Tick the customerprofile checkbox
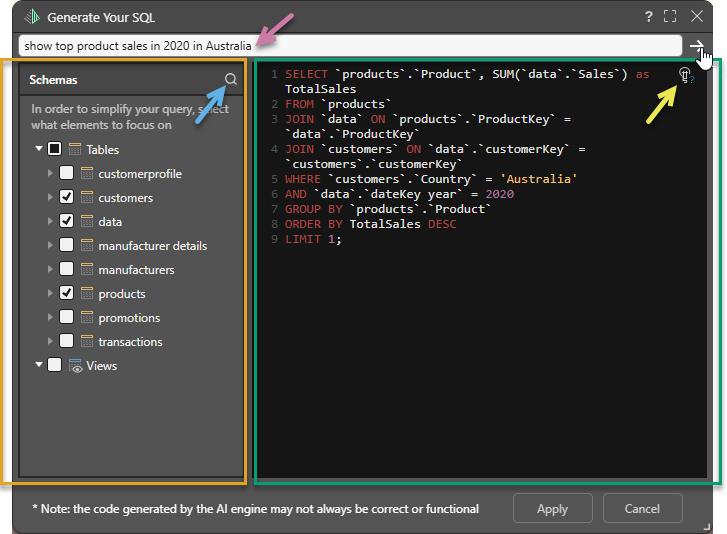 (x=66, y=174)
